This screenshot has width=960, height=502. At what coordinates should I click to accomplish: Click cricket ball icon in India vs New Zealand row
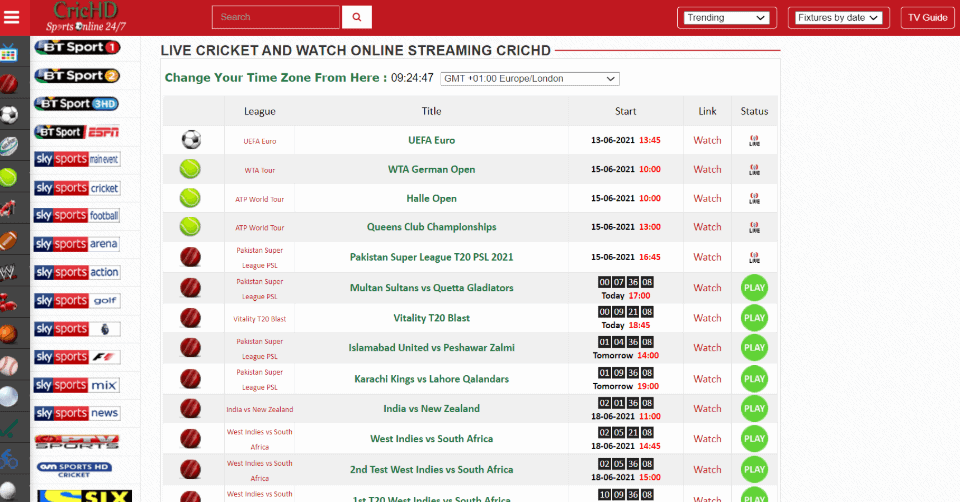click(x=190, y=408)
